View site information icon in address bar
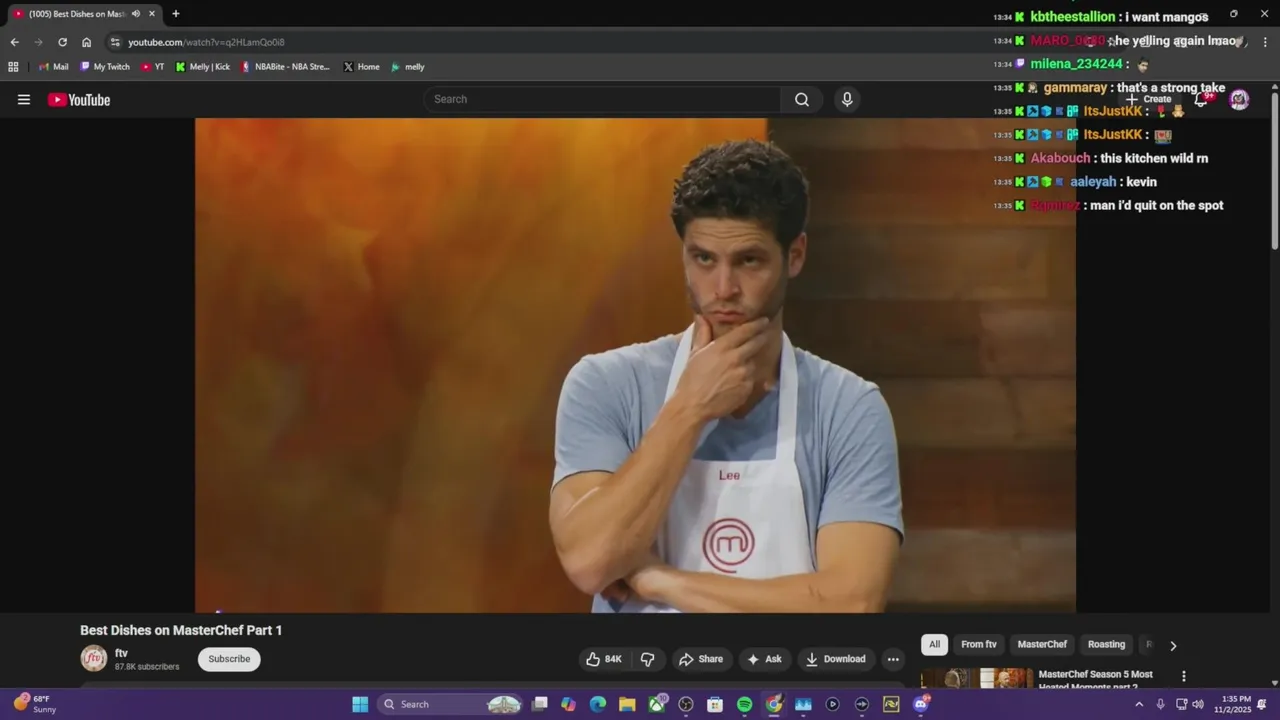The height and width of the screenshot is (720, 1280). coord(115,42)
